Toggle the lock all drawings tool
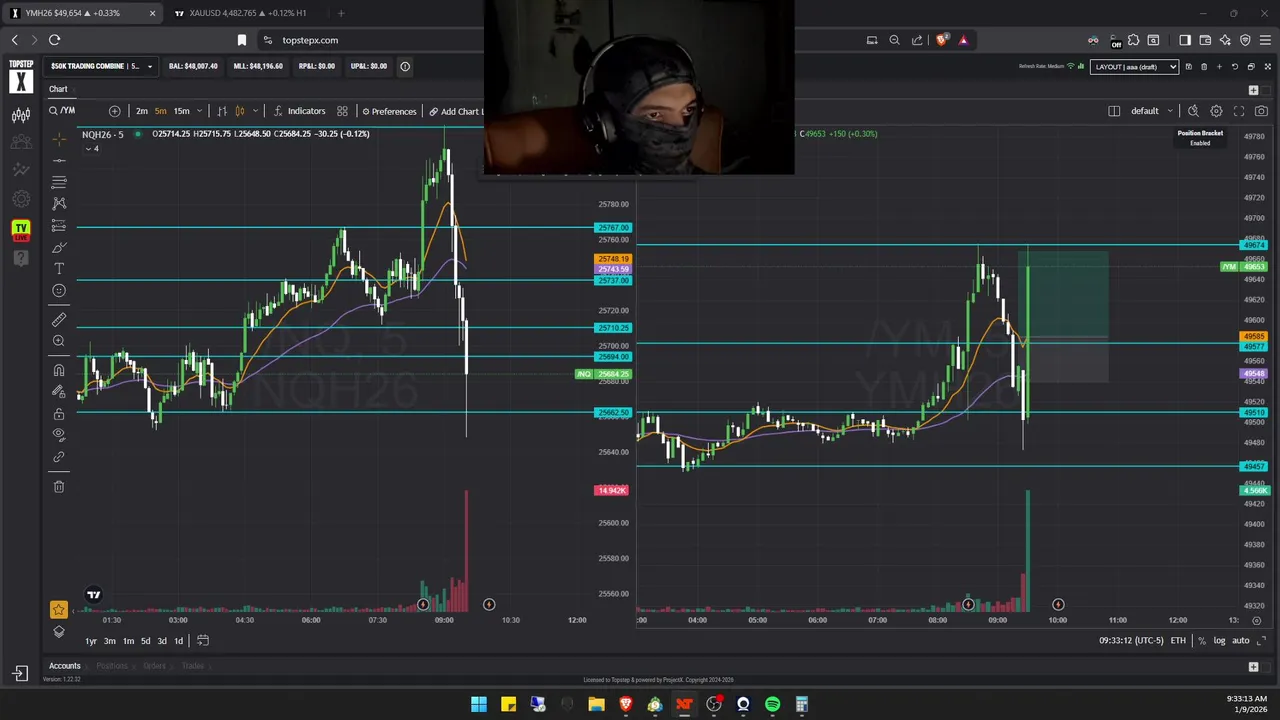Screen dimensions: 1280x720 (x=59, y=414)
